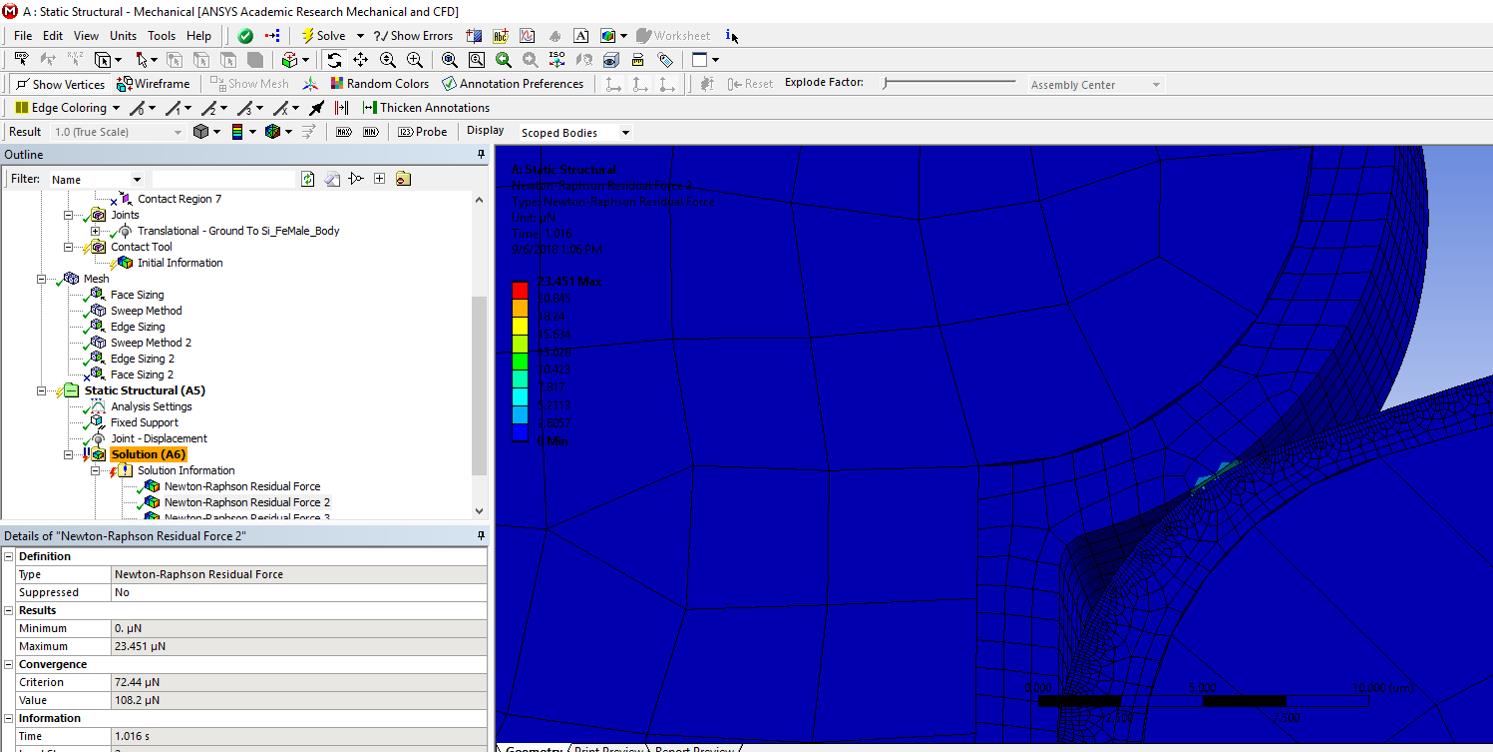The height and width of the screenshot is (752, 1493).
Task: Select Newton-Raphson Residual Force 2 item
Action: (247, 503)
